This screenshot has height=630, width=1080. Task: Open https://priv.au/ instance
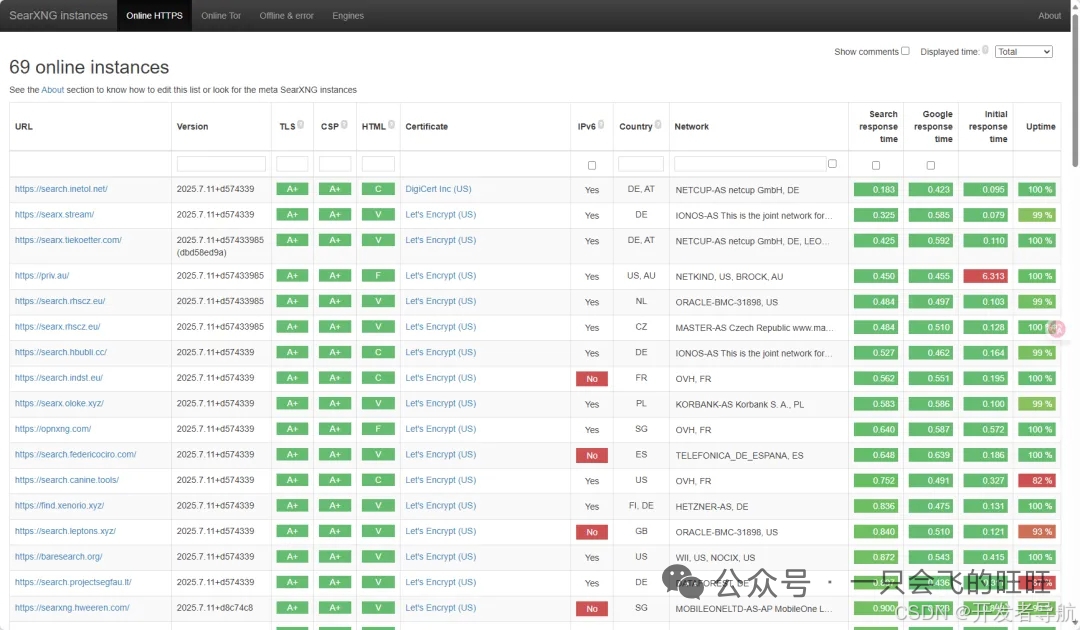point(42,275)
